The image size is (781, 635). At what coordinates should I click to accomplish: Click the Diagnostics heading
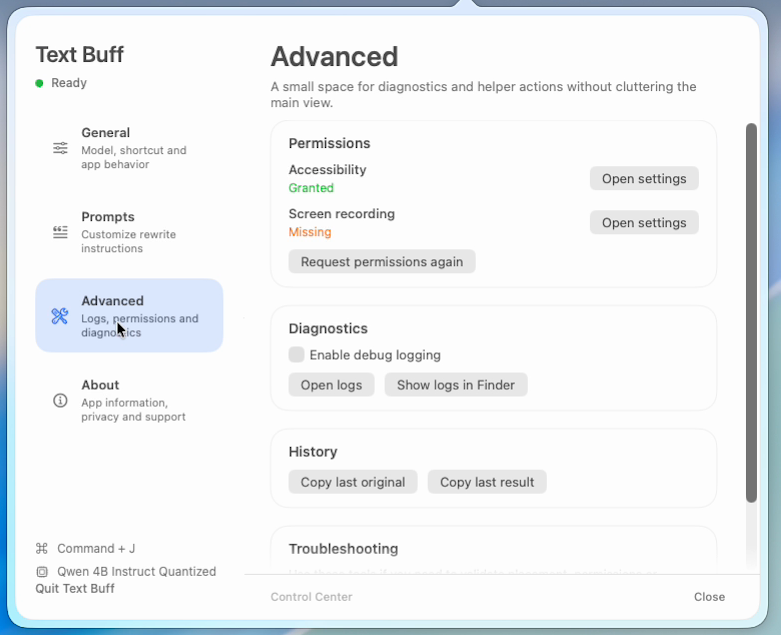pyautogui.click(x=328, y=329)
